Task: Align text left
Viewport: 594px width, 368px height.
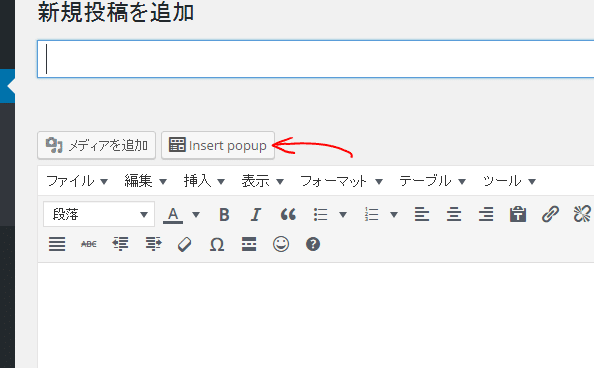Action: click(422, 215)
